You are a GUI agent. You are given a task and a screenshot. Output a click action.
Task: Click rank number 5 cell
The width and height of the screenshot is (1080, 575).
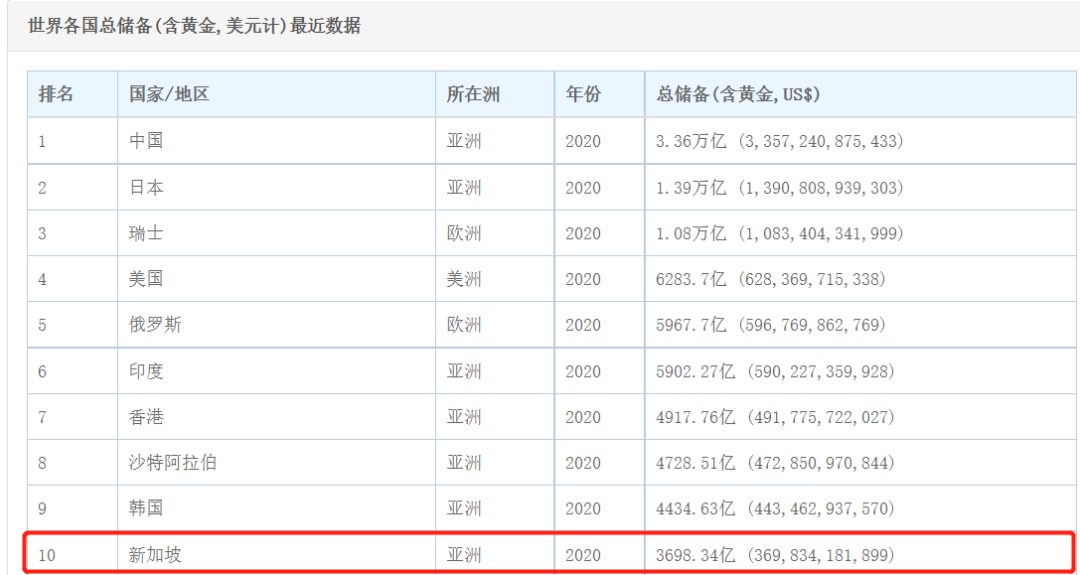[72, 324]
